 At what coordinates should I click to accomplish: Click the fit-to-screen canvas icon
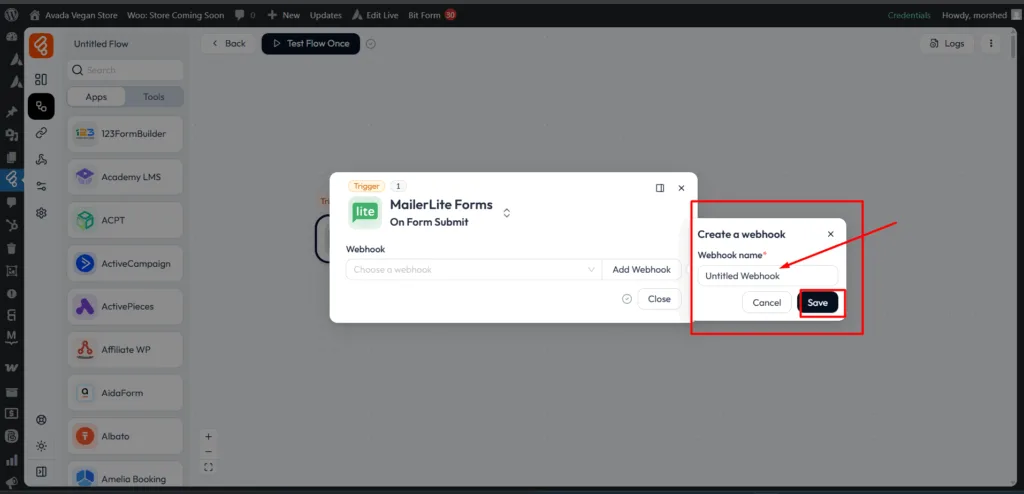208,467
